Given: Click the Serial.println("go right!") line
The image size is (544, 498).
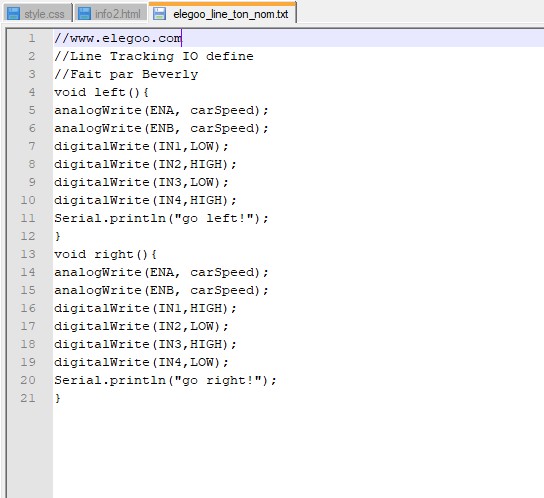Looking at the screenshot, I should point(165,380).
